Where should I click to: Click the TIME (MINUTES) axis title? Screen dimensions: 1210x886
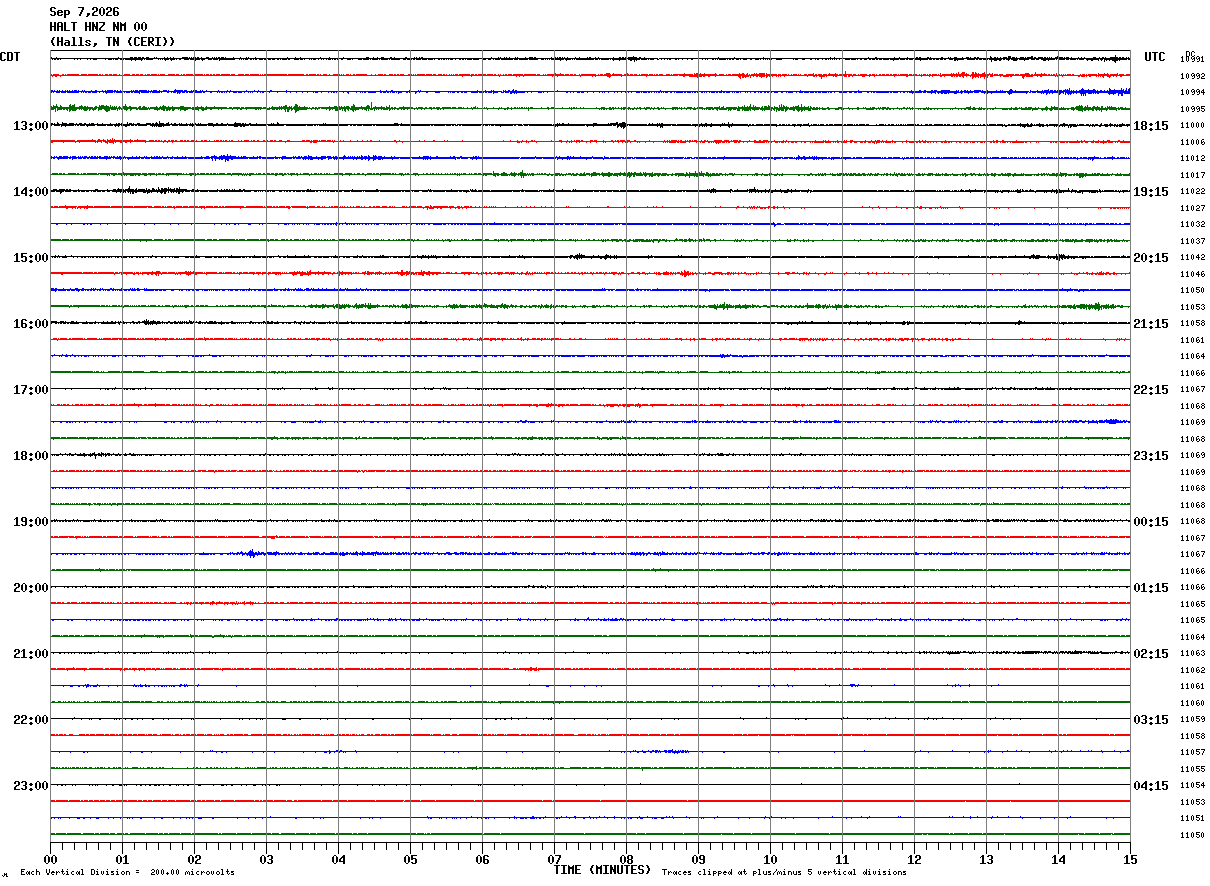pos(602,870)
